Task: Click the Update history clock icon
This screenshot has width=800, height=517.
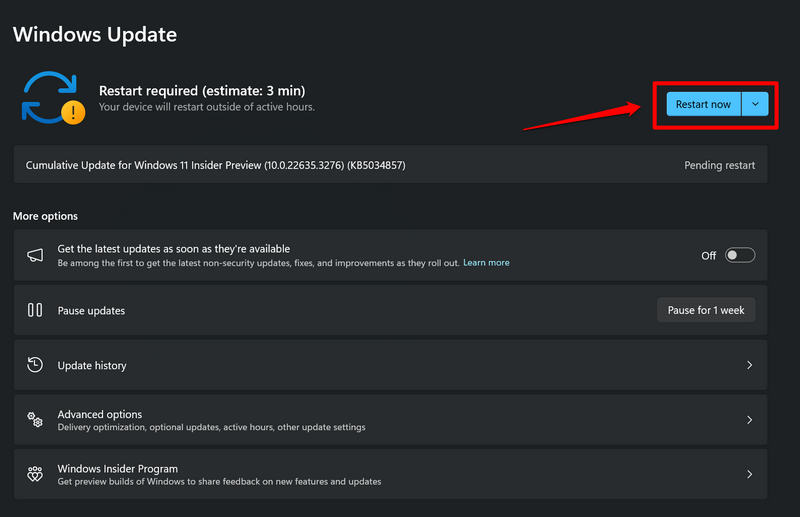Action: coord(35,365)
